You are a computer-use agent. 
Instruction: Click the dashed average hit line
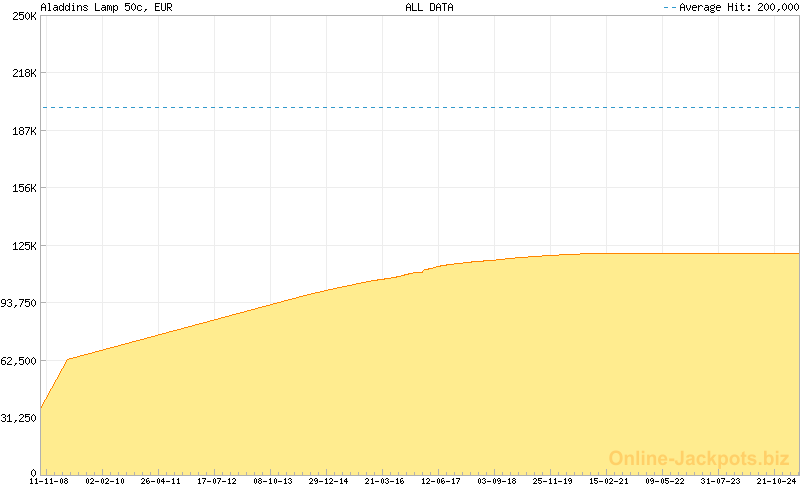pos(420,107)
